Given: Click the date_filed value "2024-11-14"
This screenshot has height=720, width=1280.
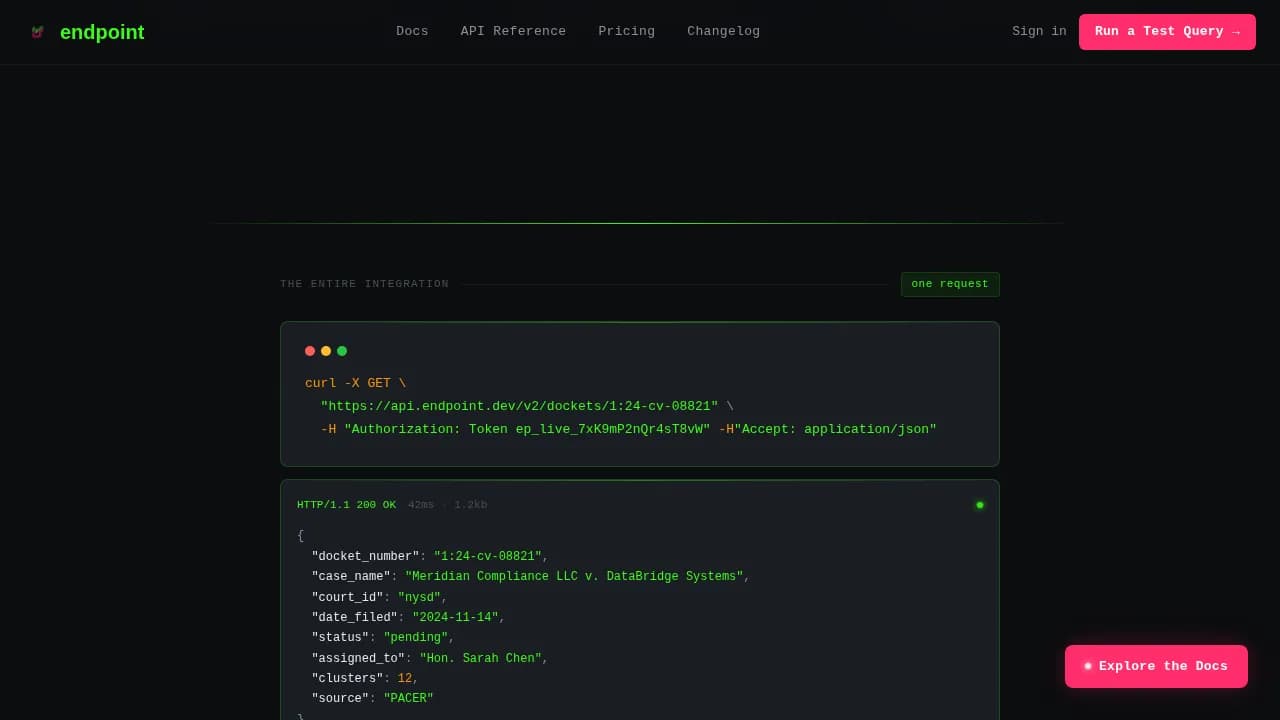Looking at the screenshot, I should click(455, 618).
